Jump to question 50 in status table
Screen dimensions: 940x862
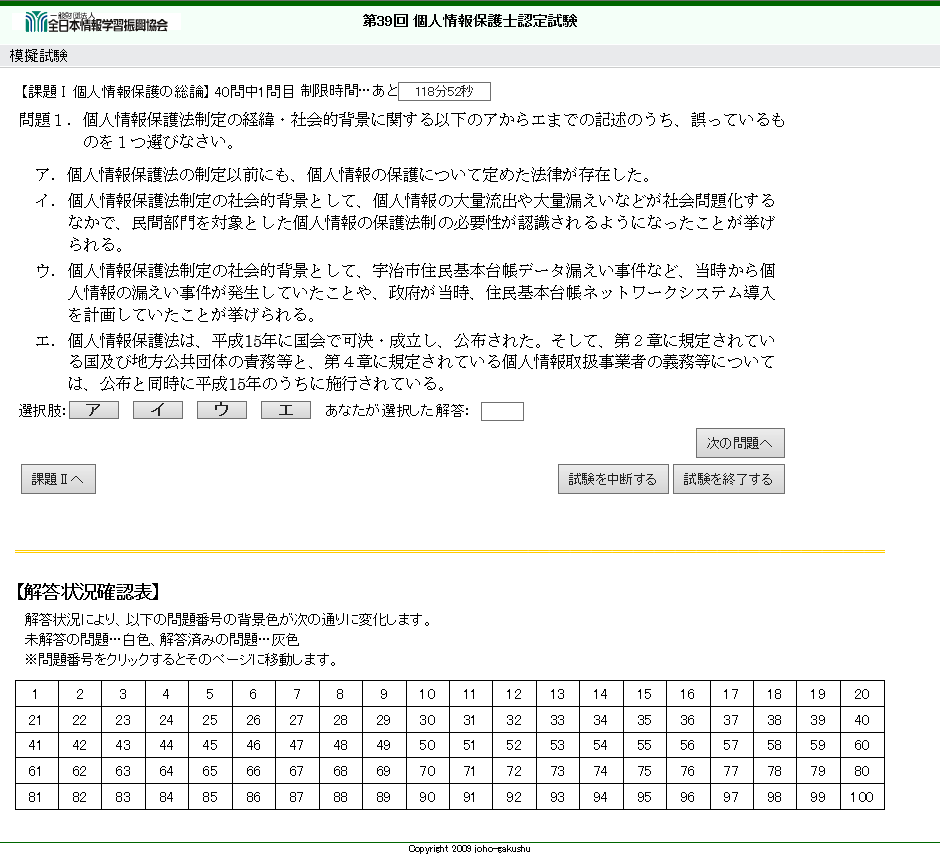click(x=427, y=745)
